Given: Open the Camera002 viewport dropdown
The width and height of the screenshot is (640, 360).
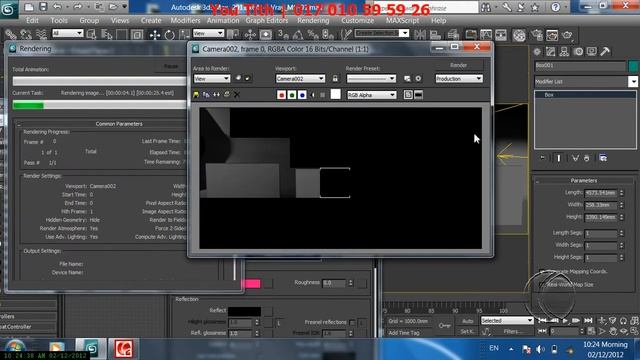Looking at the screenshot, I should [300, 78].
